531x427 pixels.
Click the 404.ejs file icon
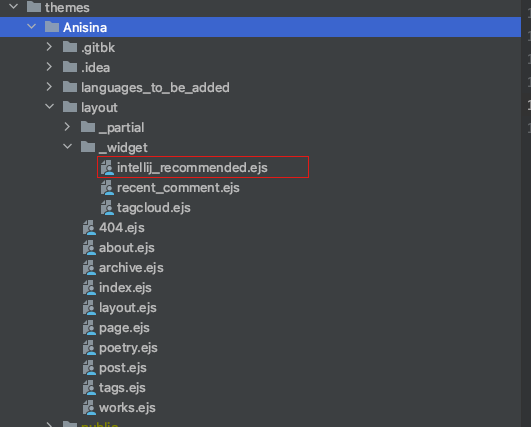(x=89, y=228)
